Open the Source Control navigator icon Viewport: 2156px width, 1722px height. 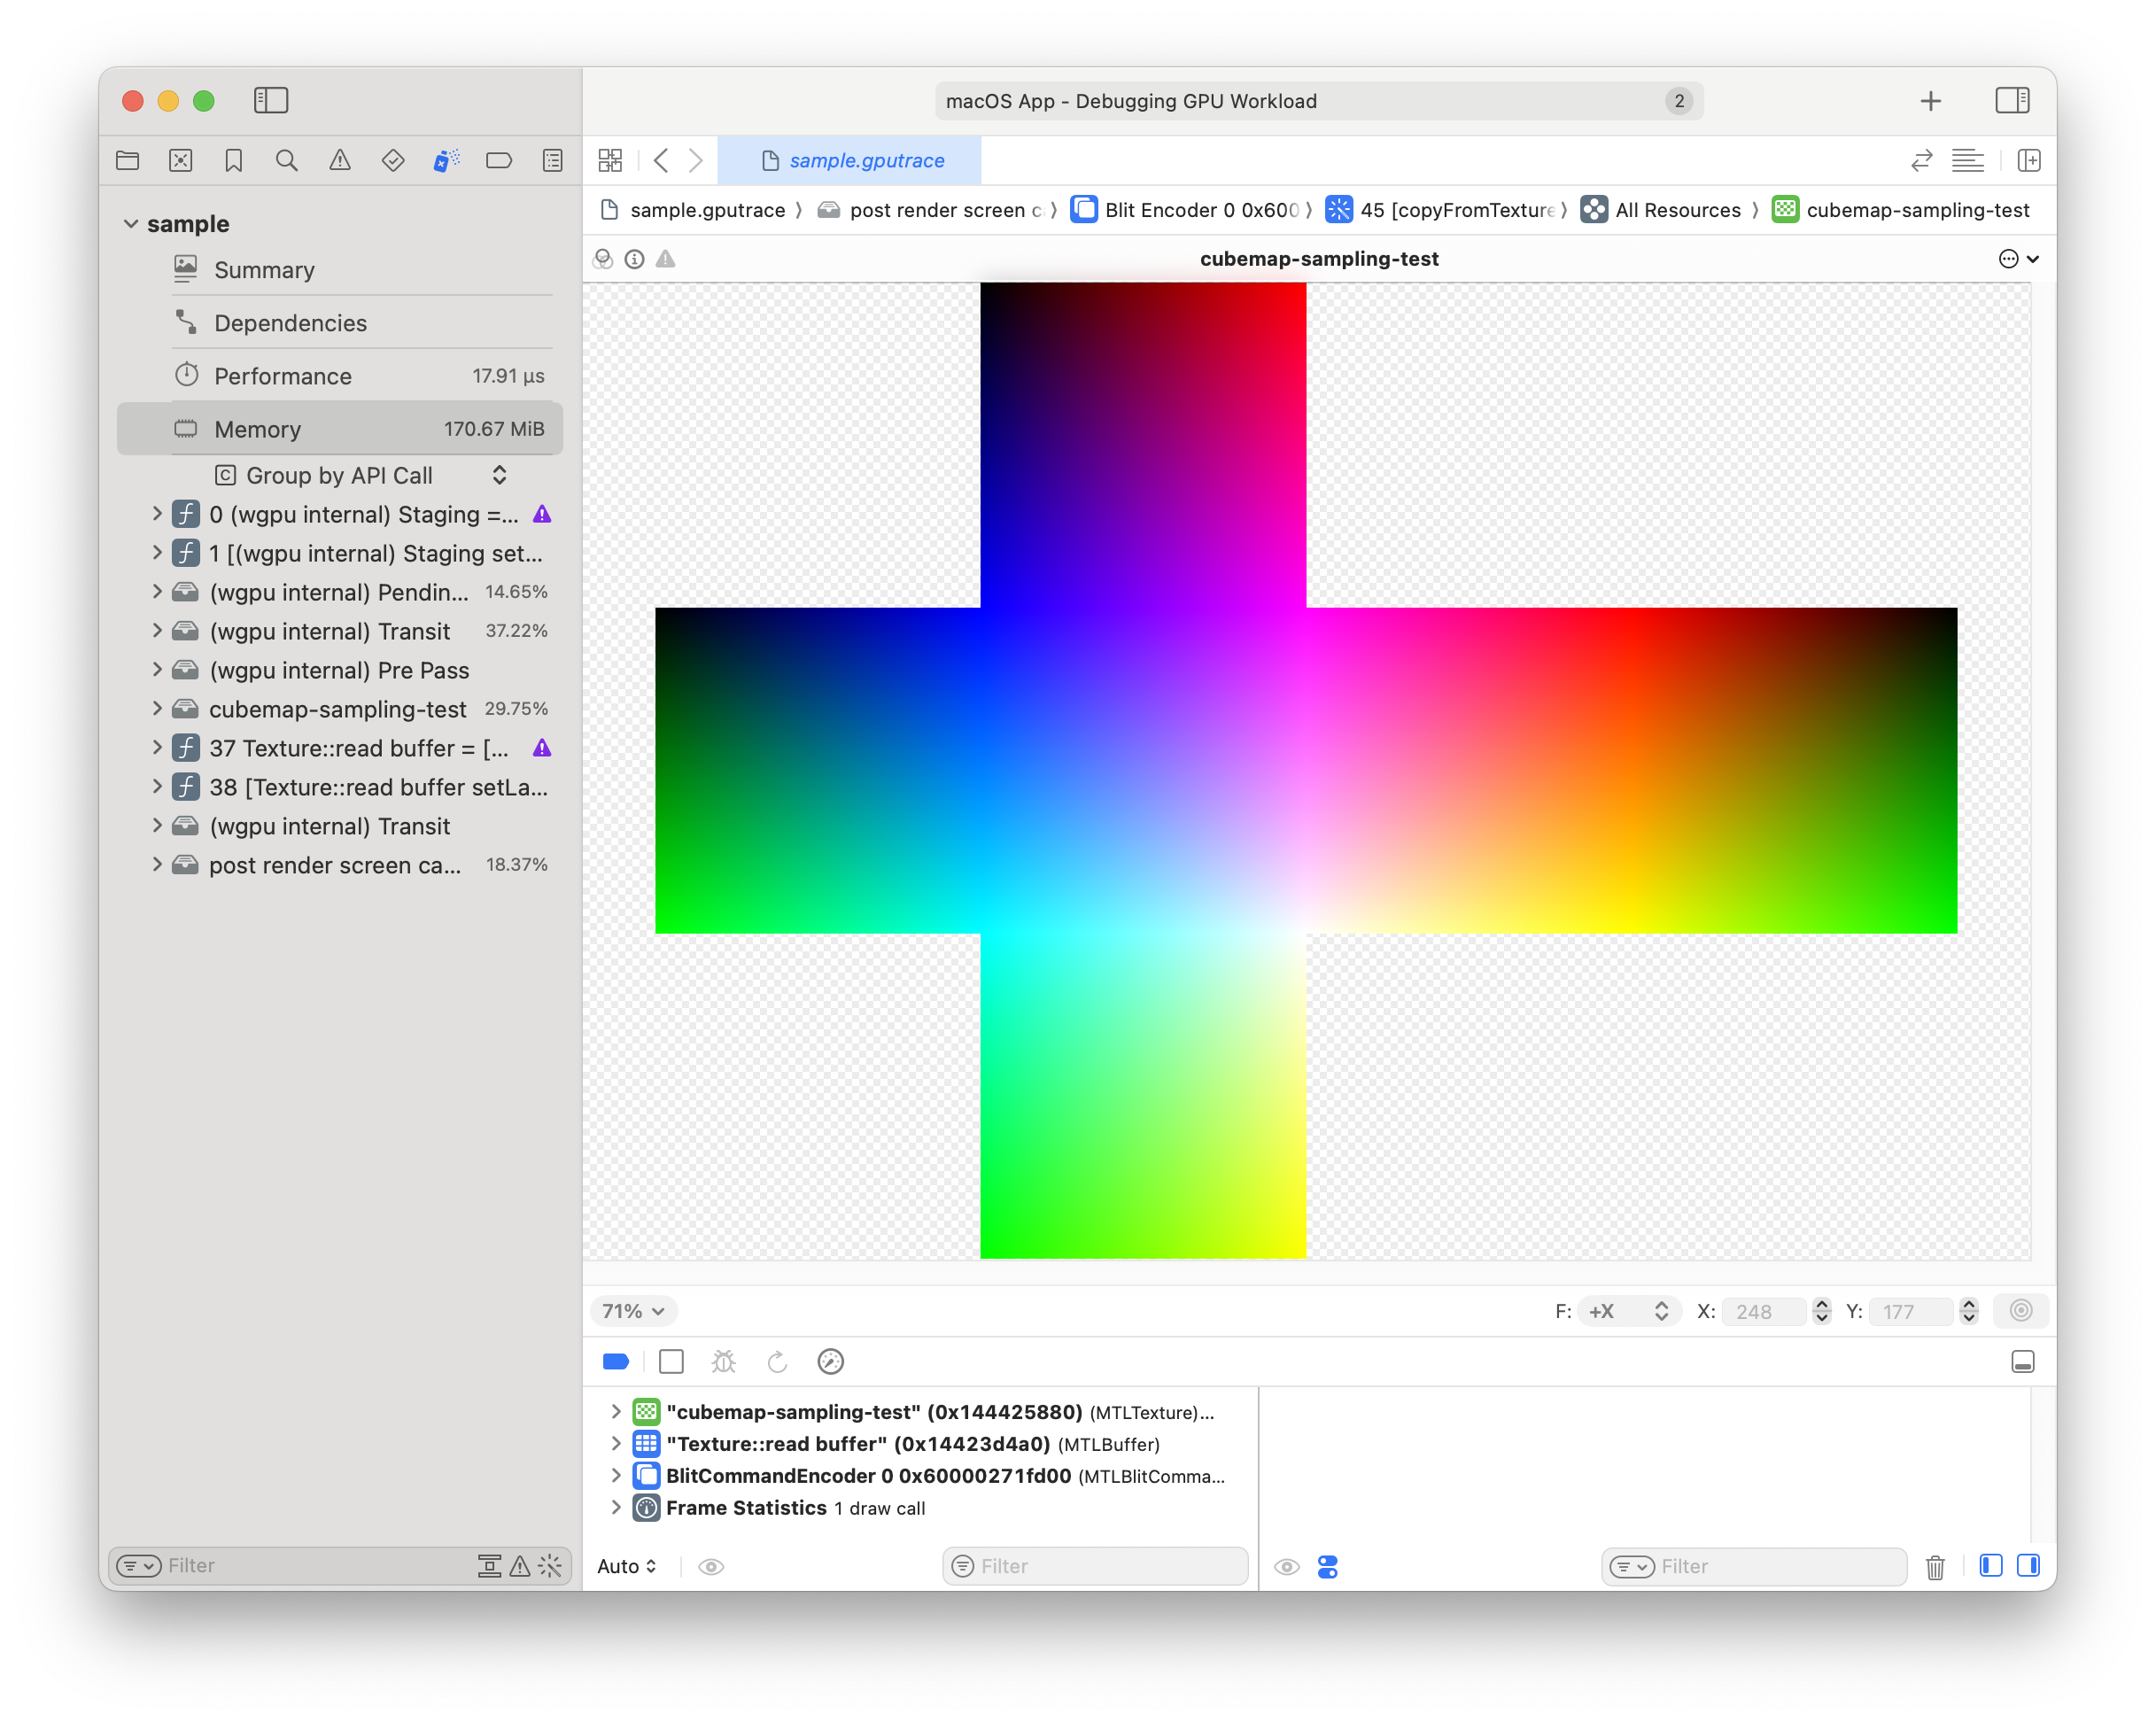tap(180, 160)
